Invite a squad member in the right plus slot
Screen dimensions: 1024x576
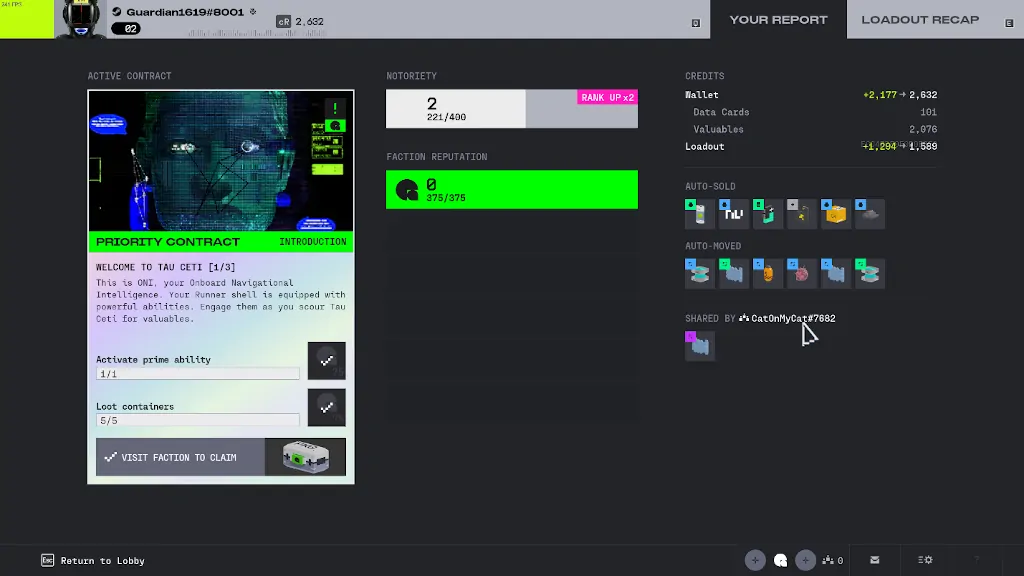(806, 560)
